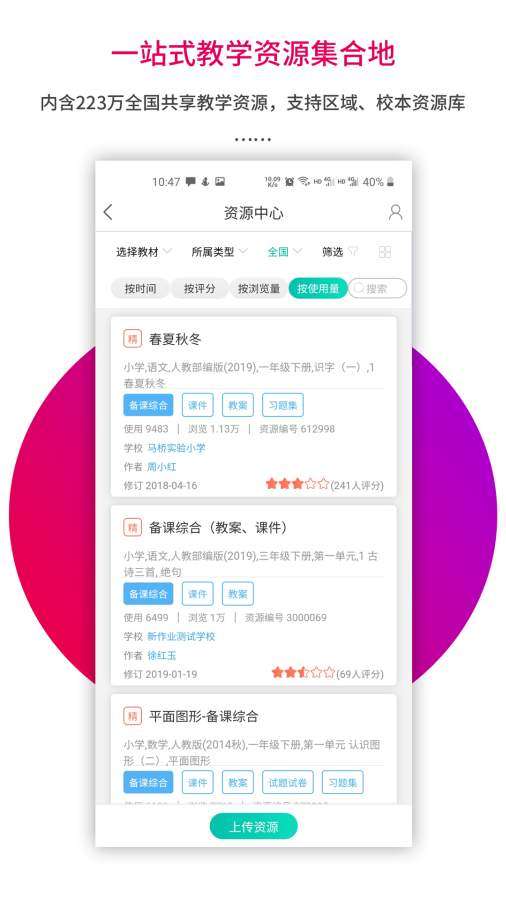Expand the 所属类型 dropdown
This screenshot has height=900, width=506.
coord(219,251)
